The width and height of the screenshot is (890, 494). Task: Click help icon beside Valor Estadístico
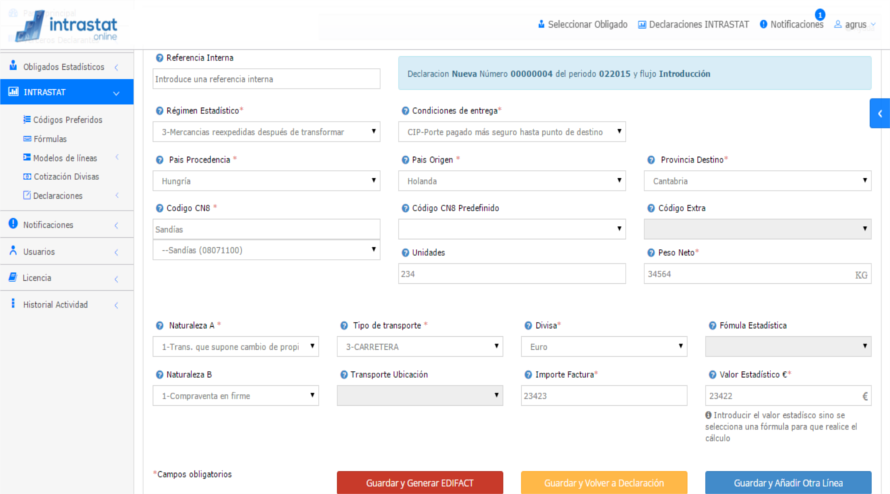(711, 374)
